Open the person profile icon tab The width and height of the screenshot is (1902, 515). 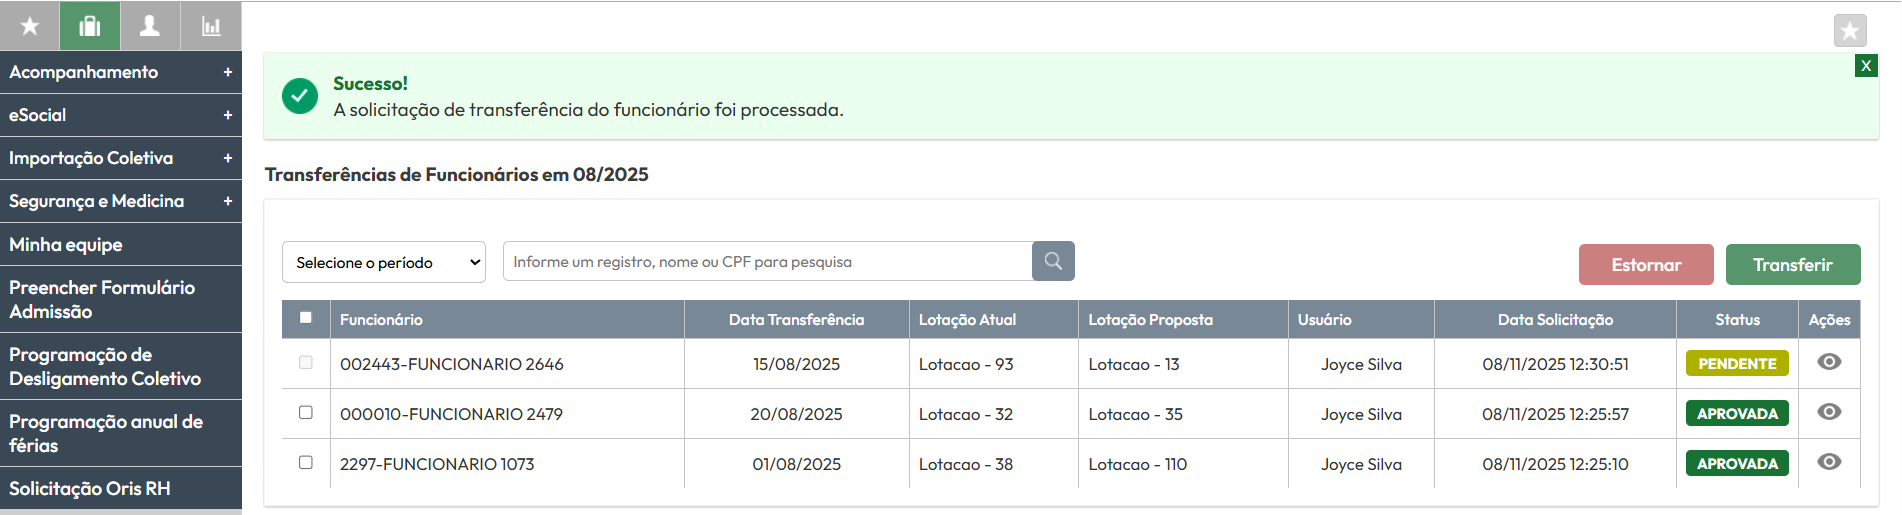[150, 26]
